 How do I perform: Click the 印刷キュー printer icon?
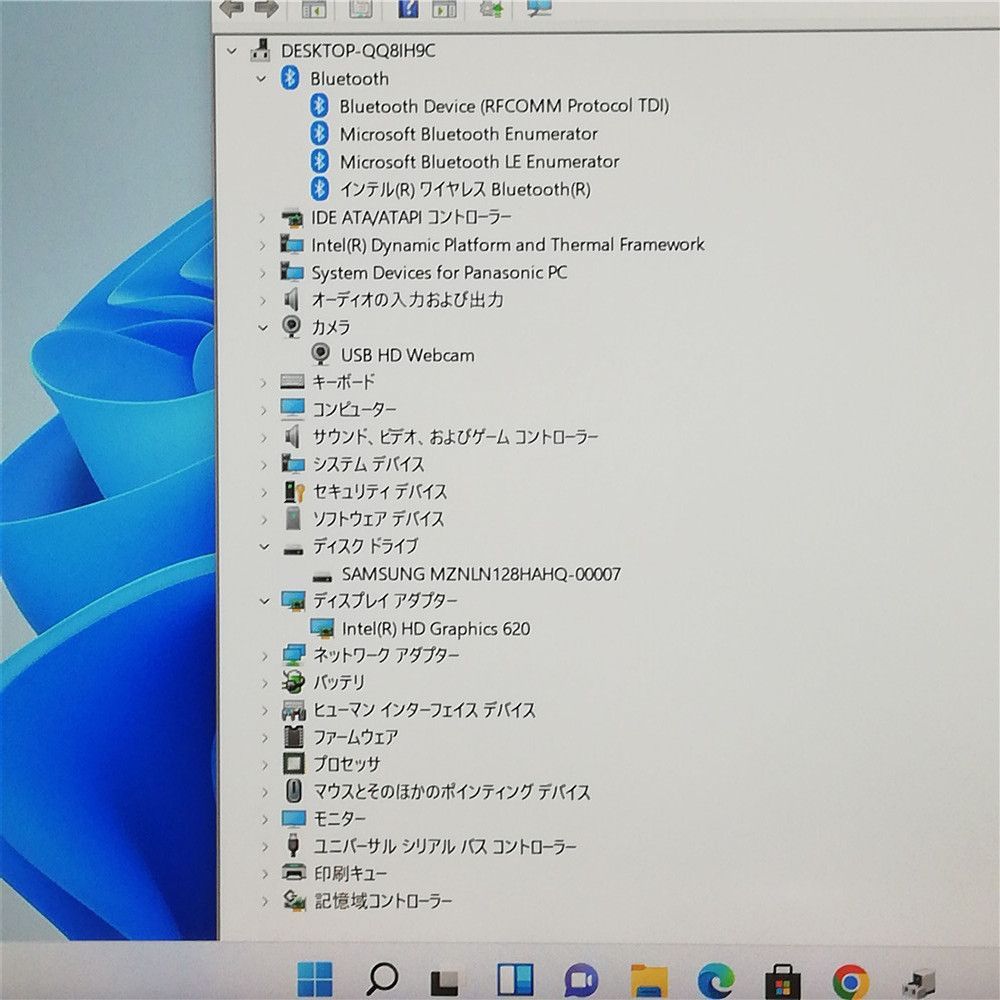294,872
